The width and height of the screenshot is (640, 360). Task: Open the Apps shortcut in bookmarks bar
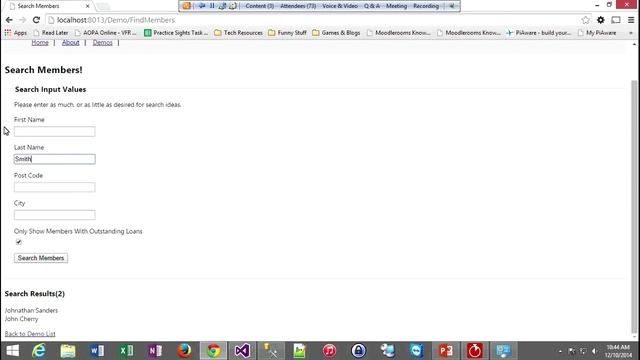coord(16,33)
